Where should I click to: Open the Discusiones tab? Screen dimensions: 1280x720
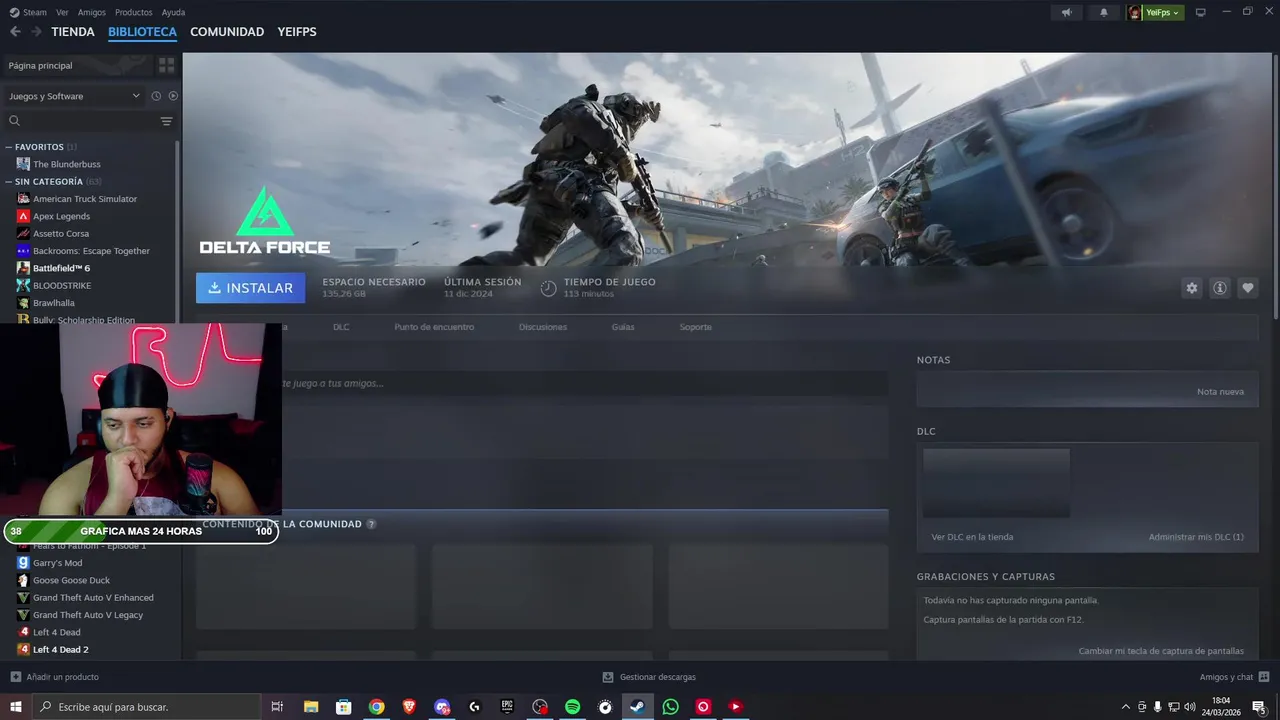[543, 327]
